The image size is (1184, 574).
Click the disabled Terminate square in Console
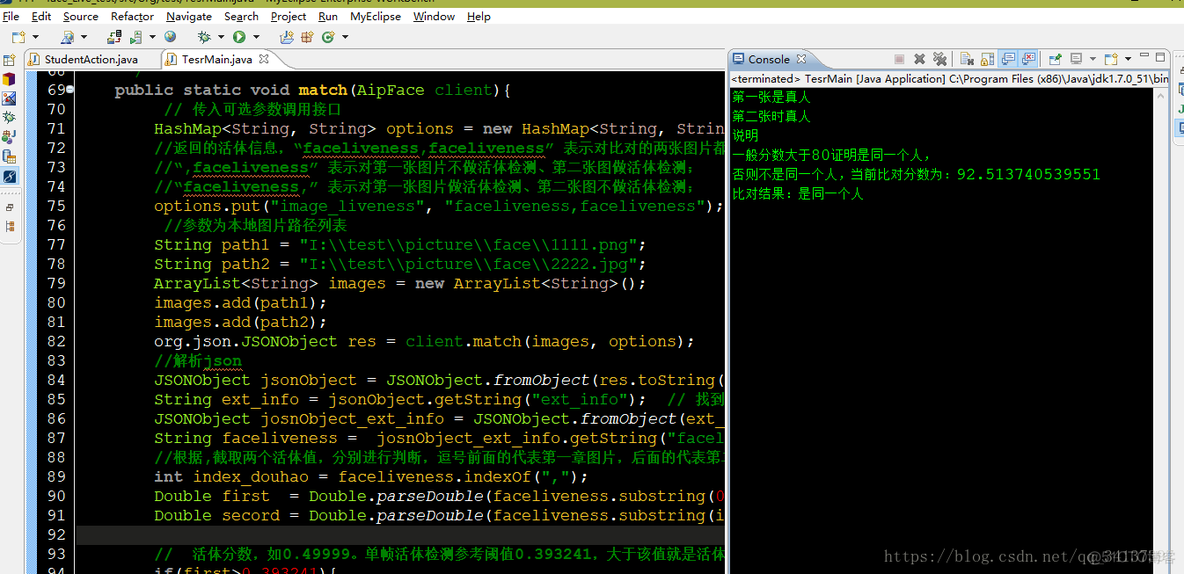(x=899, y=59)
